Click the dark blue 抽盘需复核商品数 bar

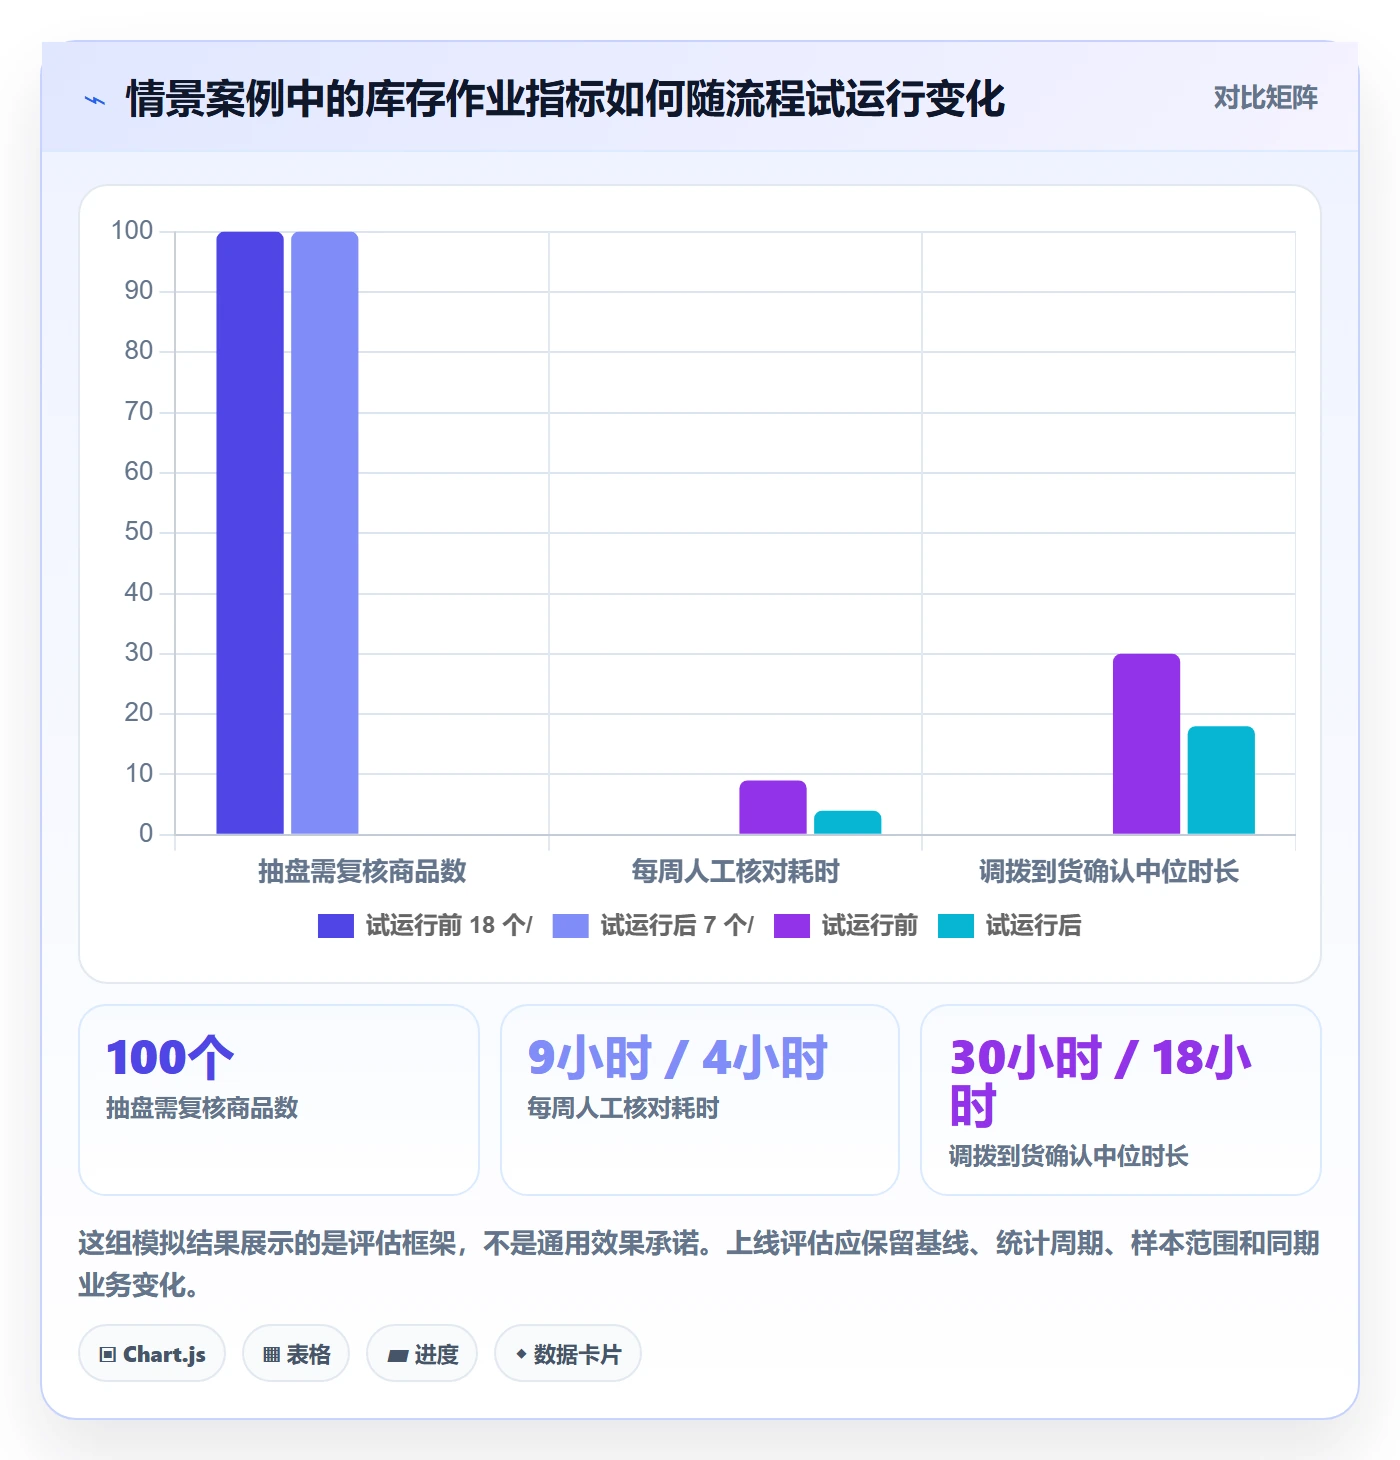(x=250, y=533)
